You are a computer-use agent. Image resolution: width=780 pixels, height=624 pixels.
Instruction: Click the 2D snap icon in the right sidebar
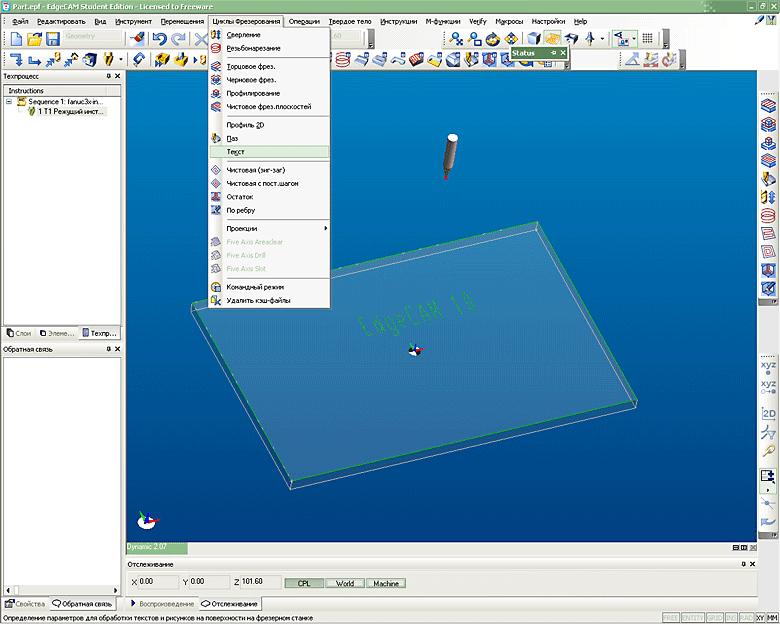(769, 414)
